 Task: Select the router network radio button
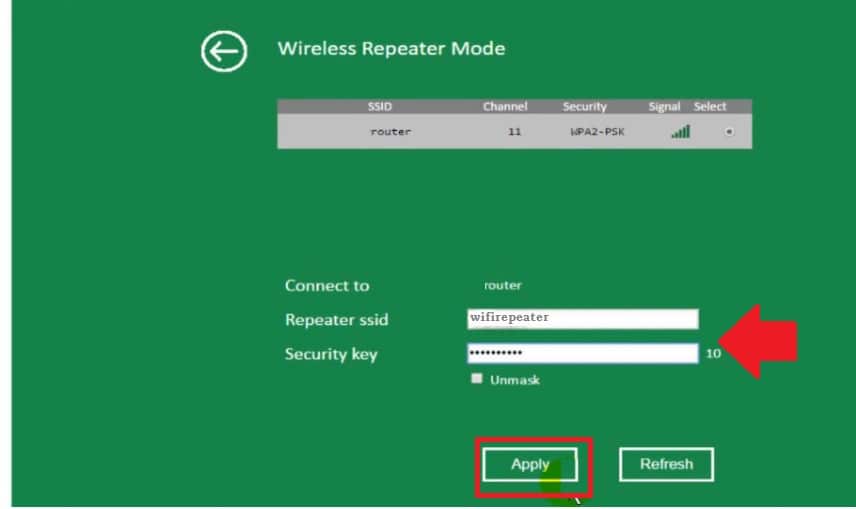tap(729, 132)
